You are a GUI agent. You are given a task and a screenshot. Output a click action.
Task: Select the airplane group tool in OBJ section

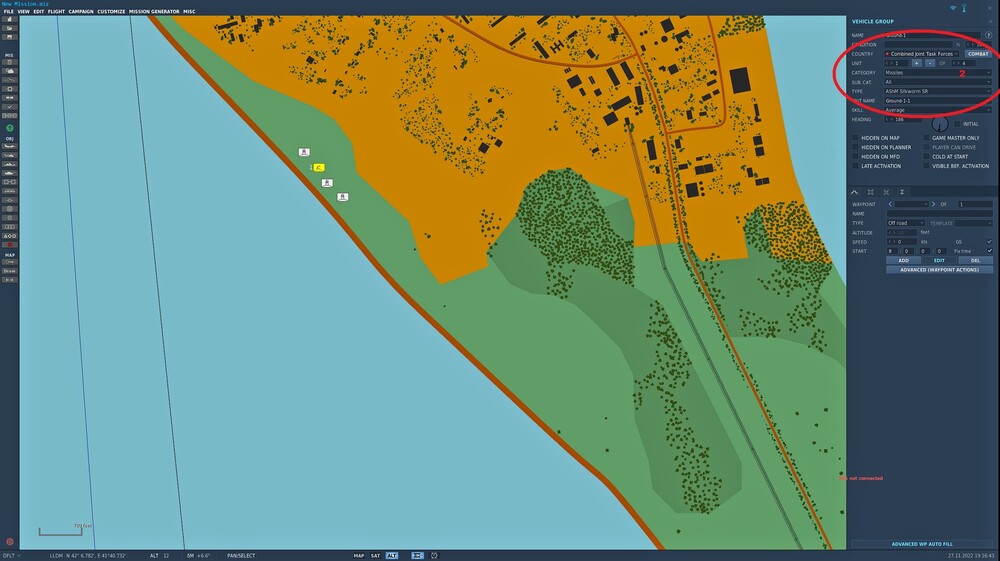(x=10, y=146)
